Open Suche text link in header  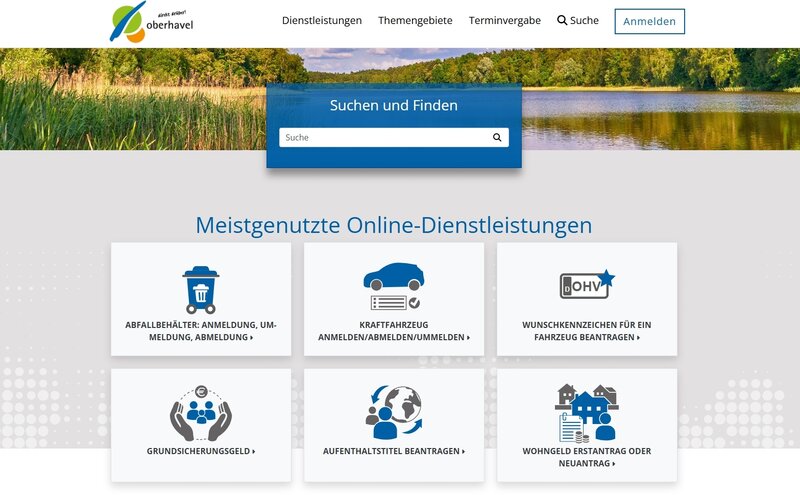pyautogui.click(x=584, y=20)
